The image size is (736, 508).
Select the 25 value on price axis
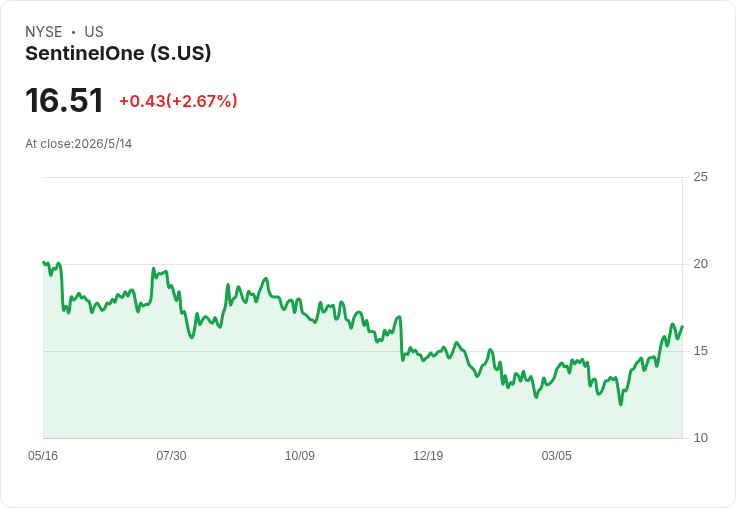tap(700, 177)
